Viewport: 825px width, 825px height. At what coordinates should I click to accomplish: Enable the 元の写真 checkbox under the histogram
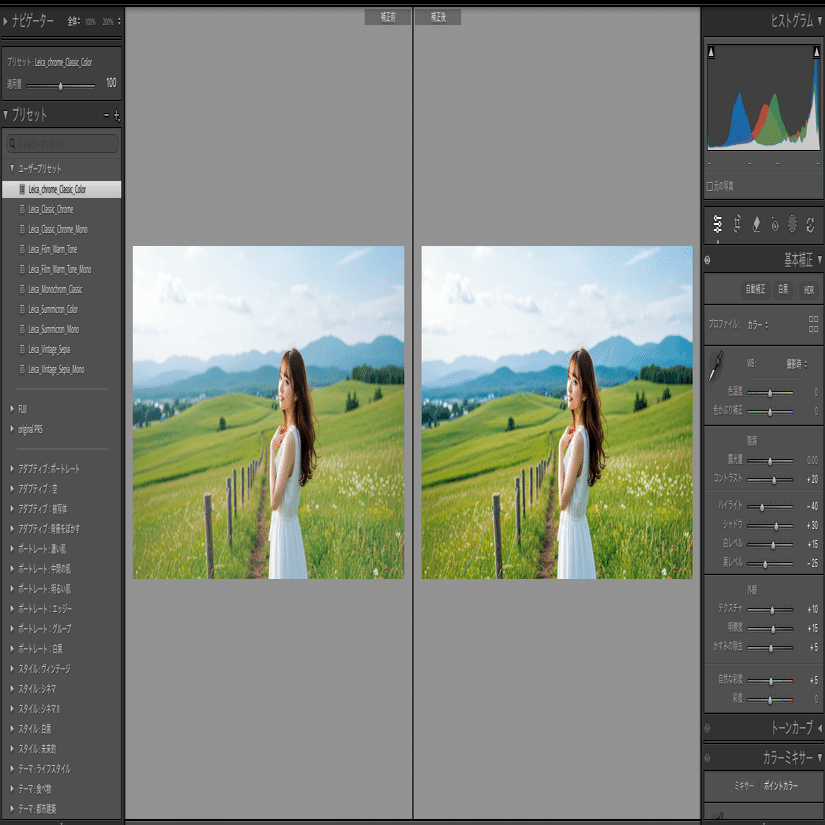click(710, 186)
